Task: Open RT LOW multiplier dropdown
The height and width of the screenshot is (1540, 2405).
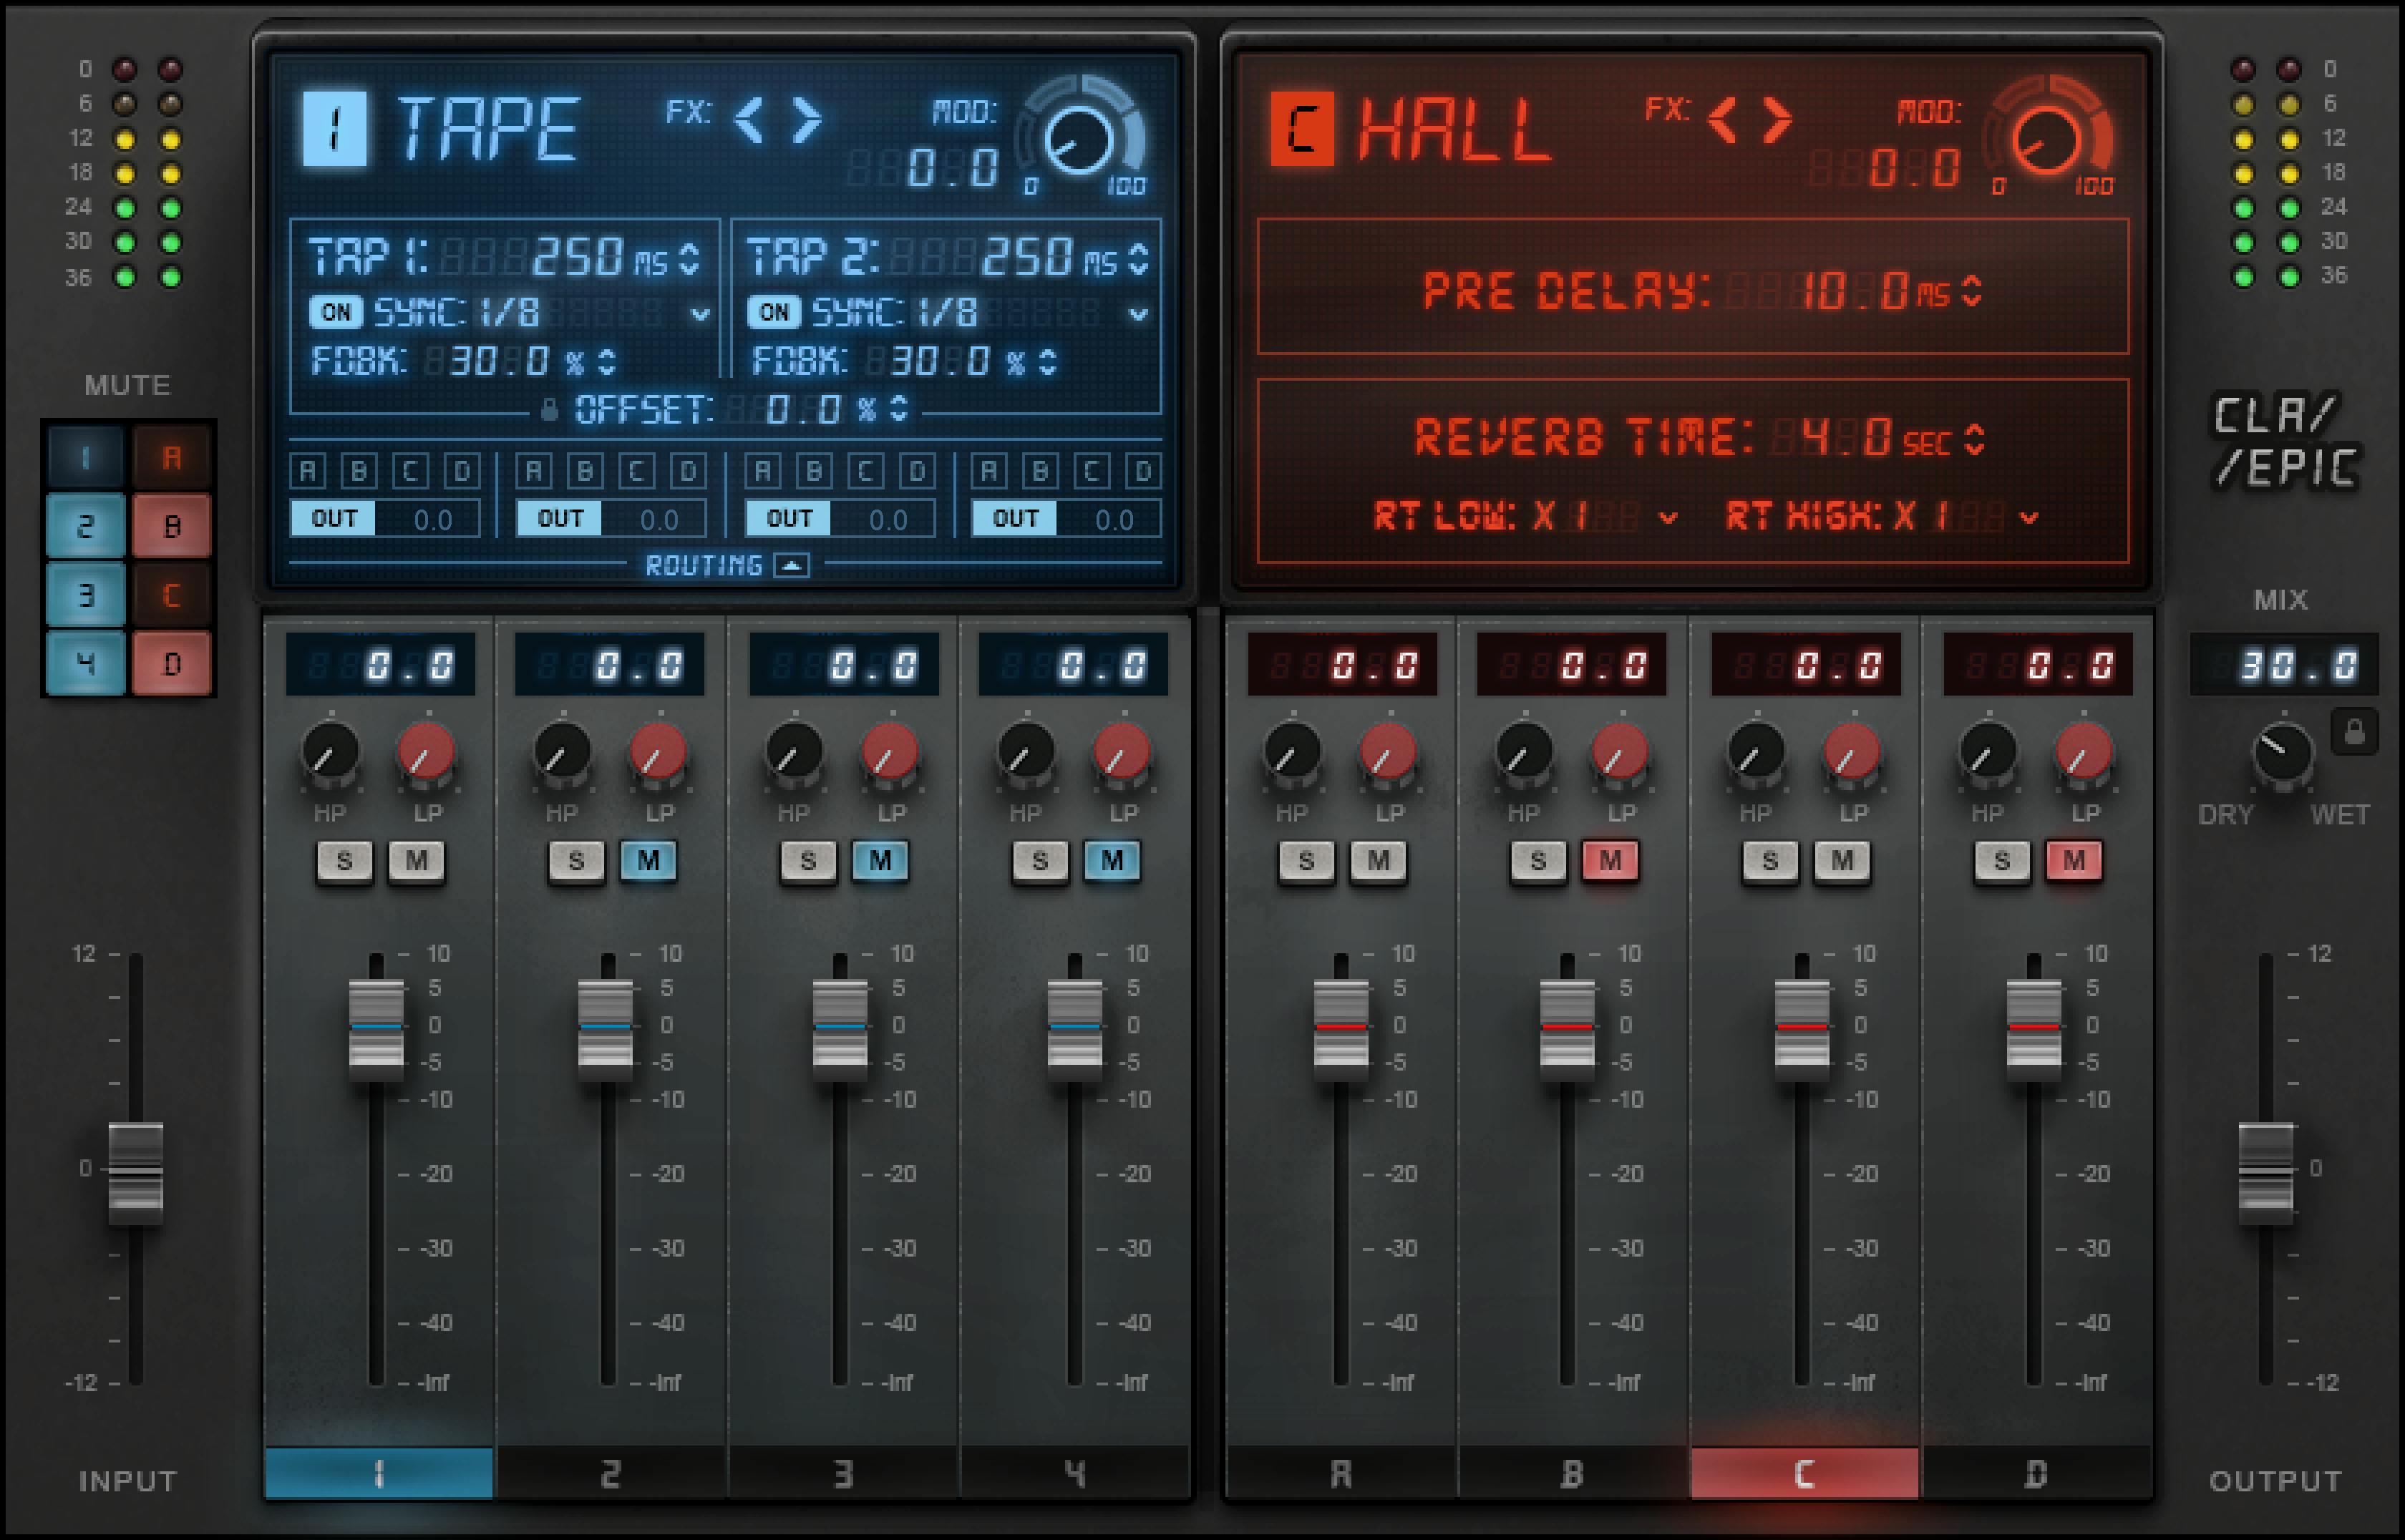Action: point(1667,518)
